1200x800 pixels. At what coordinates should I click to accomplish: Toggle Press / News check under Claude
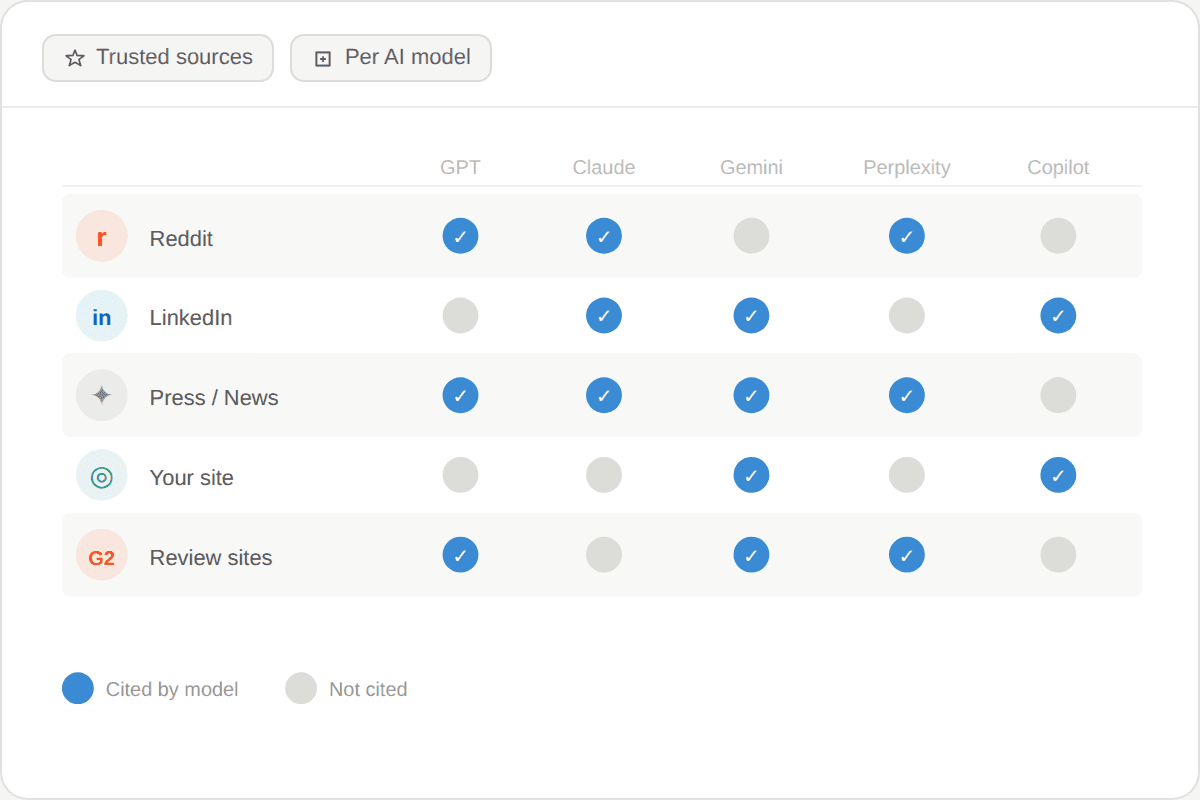tap(604, 395)
